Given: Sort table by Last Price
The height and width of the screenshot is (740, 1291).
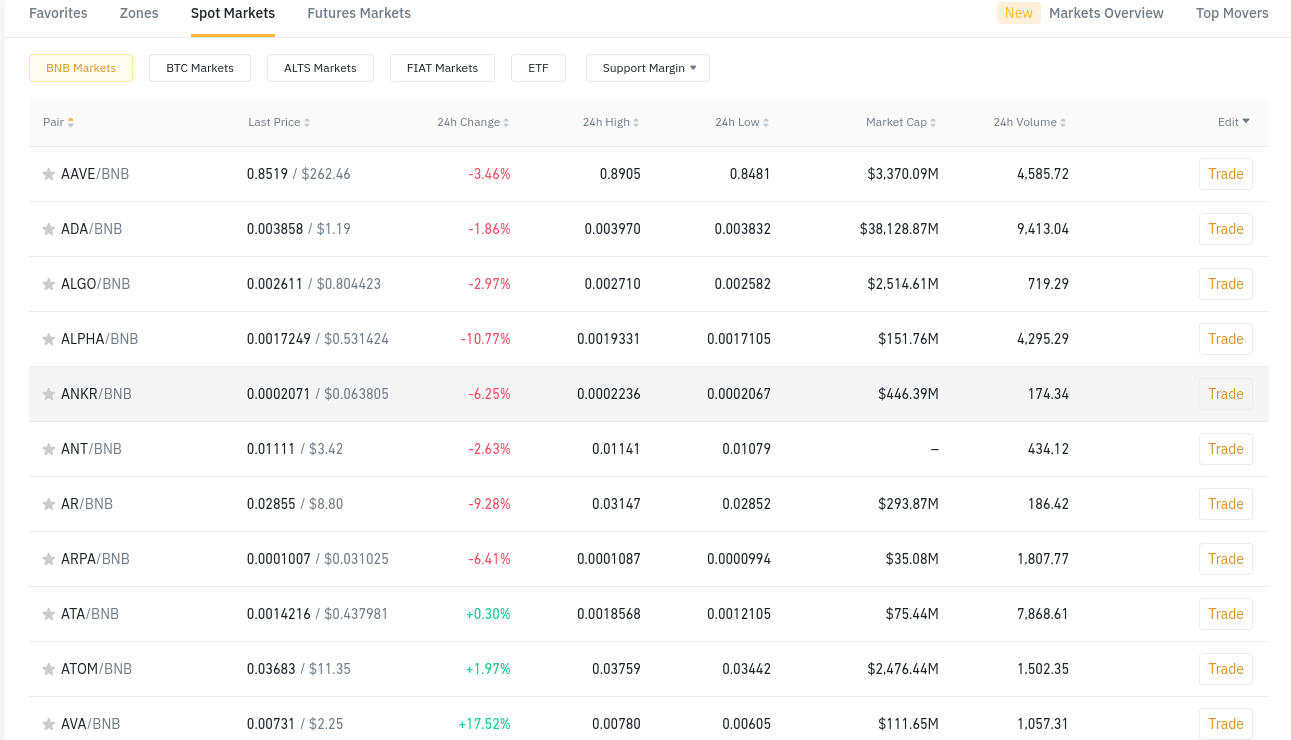Looking at the screenshot, I should (279, 122).
